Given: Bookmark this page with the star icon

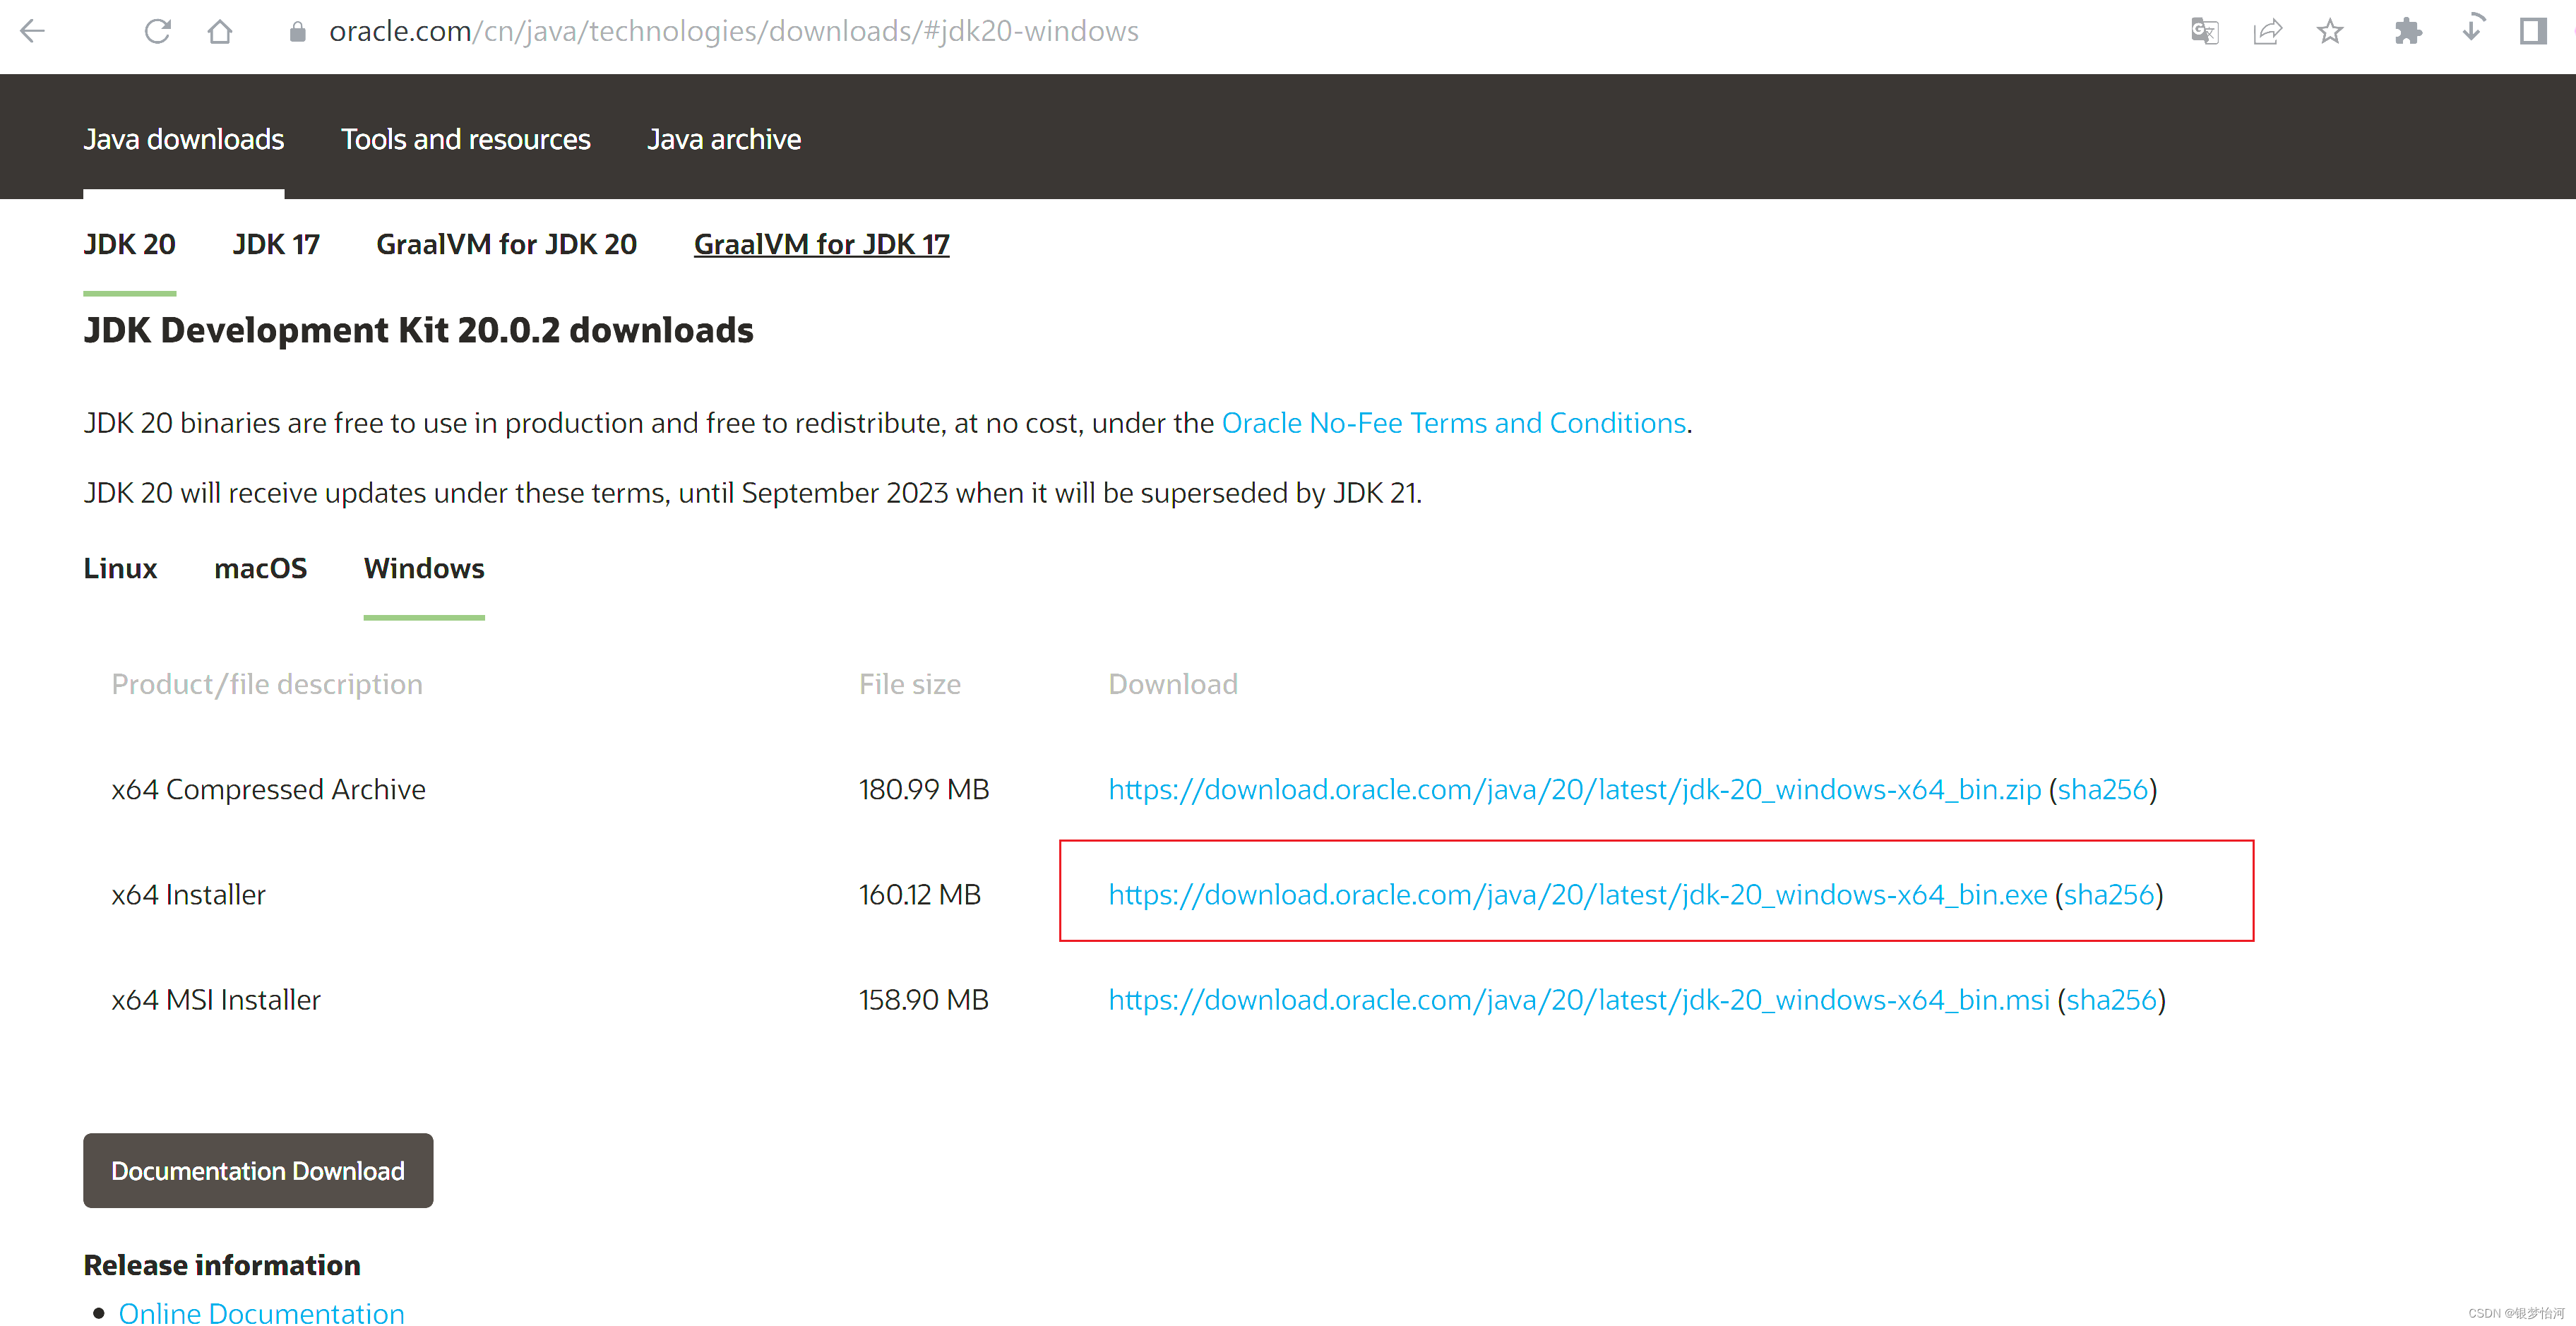Looking at the screenshot, I should [x=2330, y=31].
